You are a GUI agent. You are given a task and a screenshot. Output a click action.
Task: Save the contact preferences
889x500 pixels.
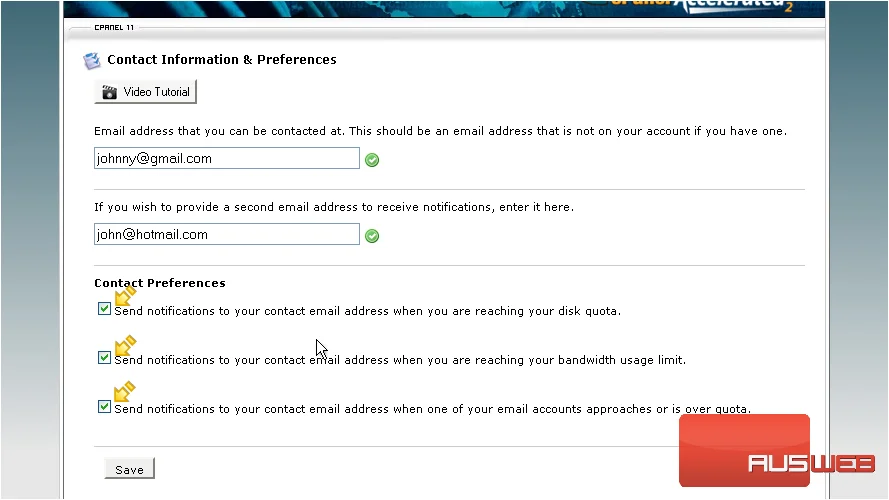129,469
